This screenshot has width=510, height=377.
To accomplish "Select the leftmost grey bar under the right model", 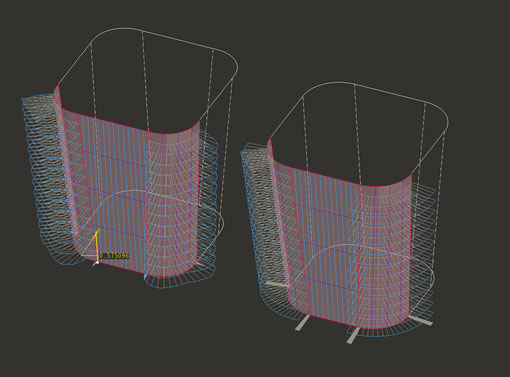I will pyautogui.click(x=303, y=323).
